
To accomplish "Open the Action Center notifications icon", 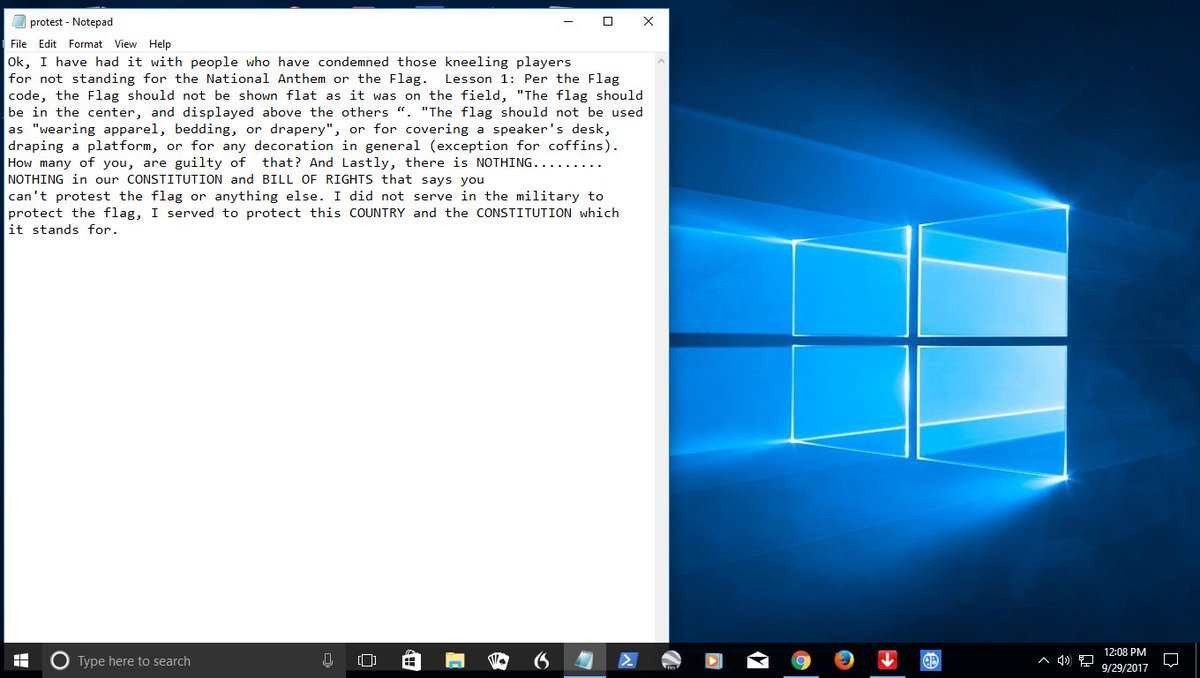I will pos(1170,660).
